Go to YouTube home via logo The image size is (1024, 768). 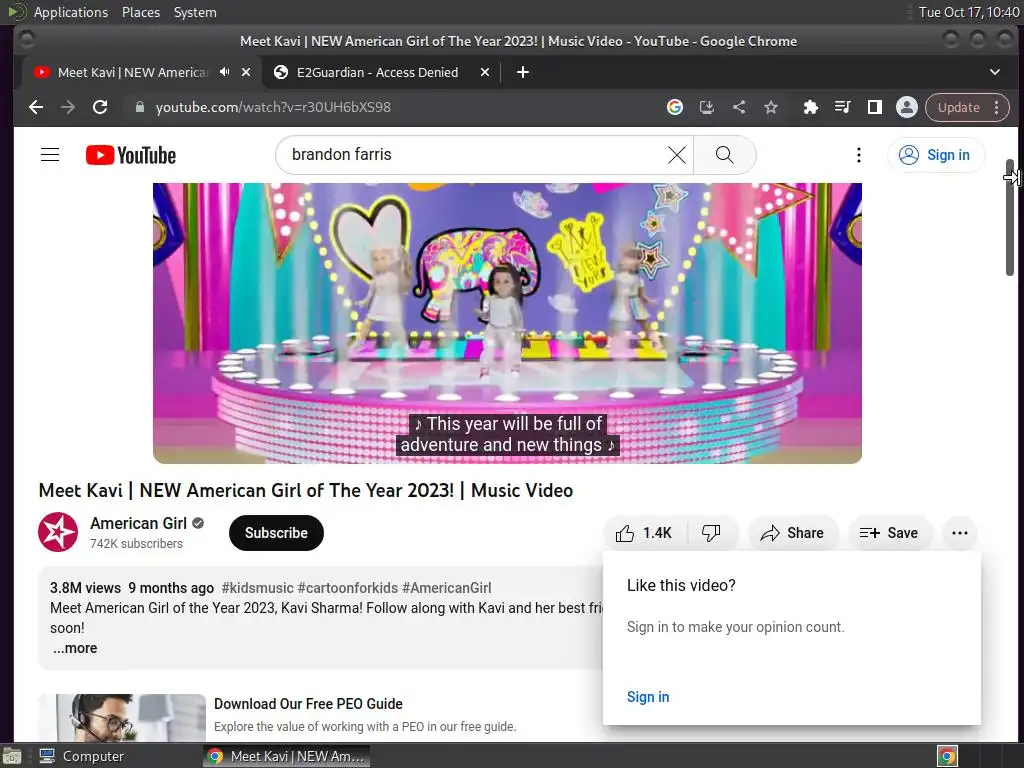pyautogui.click(x=131, y=155)
